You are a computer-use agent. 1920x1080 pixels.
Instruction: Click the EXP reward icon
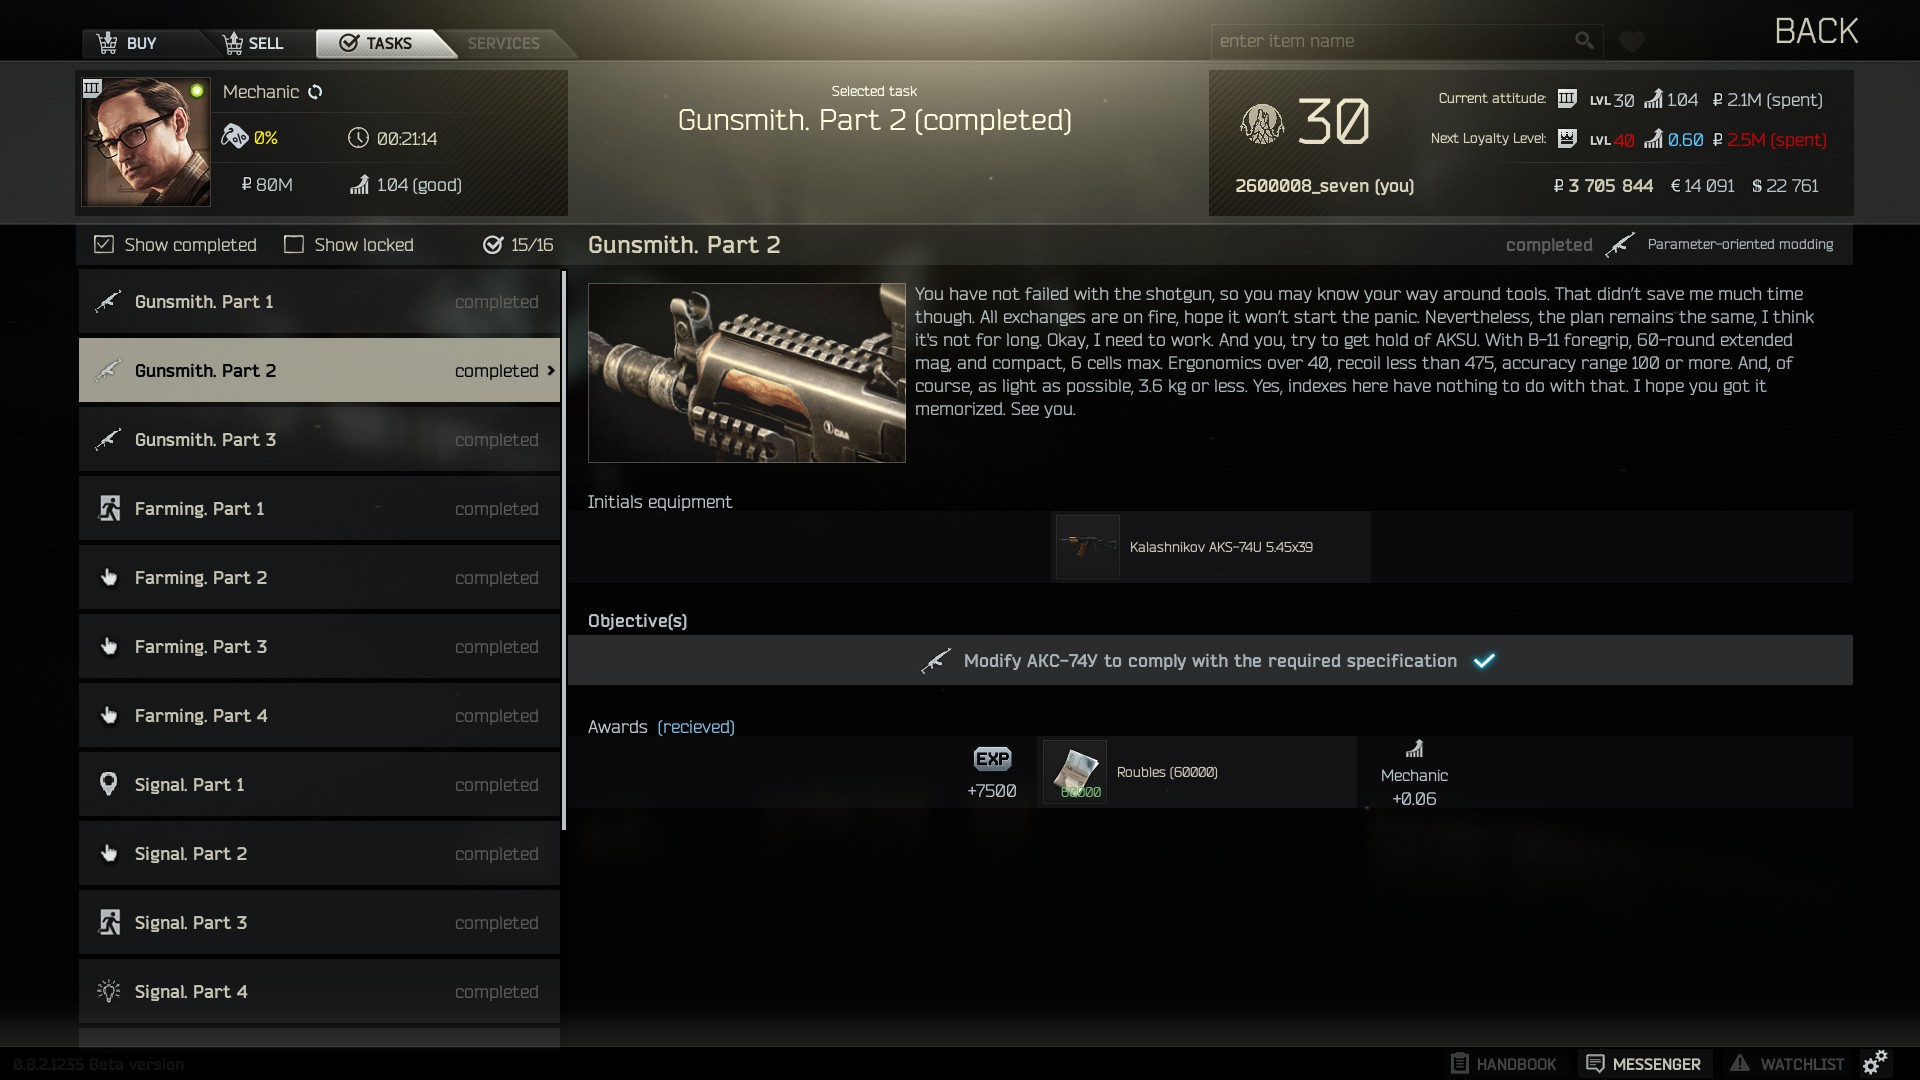[x=992, y=759]
